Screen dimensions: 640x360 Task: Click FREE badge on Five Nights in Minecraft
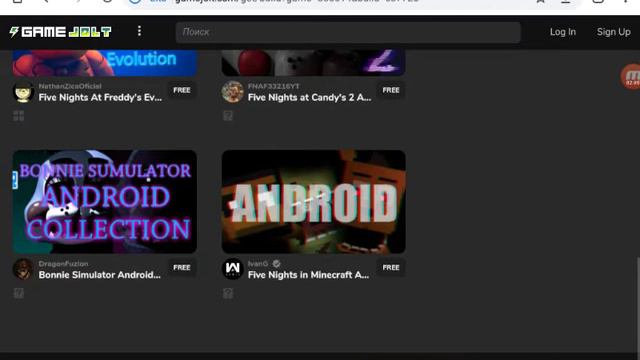point(391,268)
